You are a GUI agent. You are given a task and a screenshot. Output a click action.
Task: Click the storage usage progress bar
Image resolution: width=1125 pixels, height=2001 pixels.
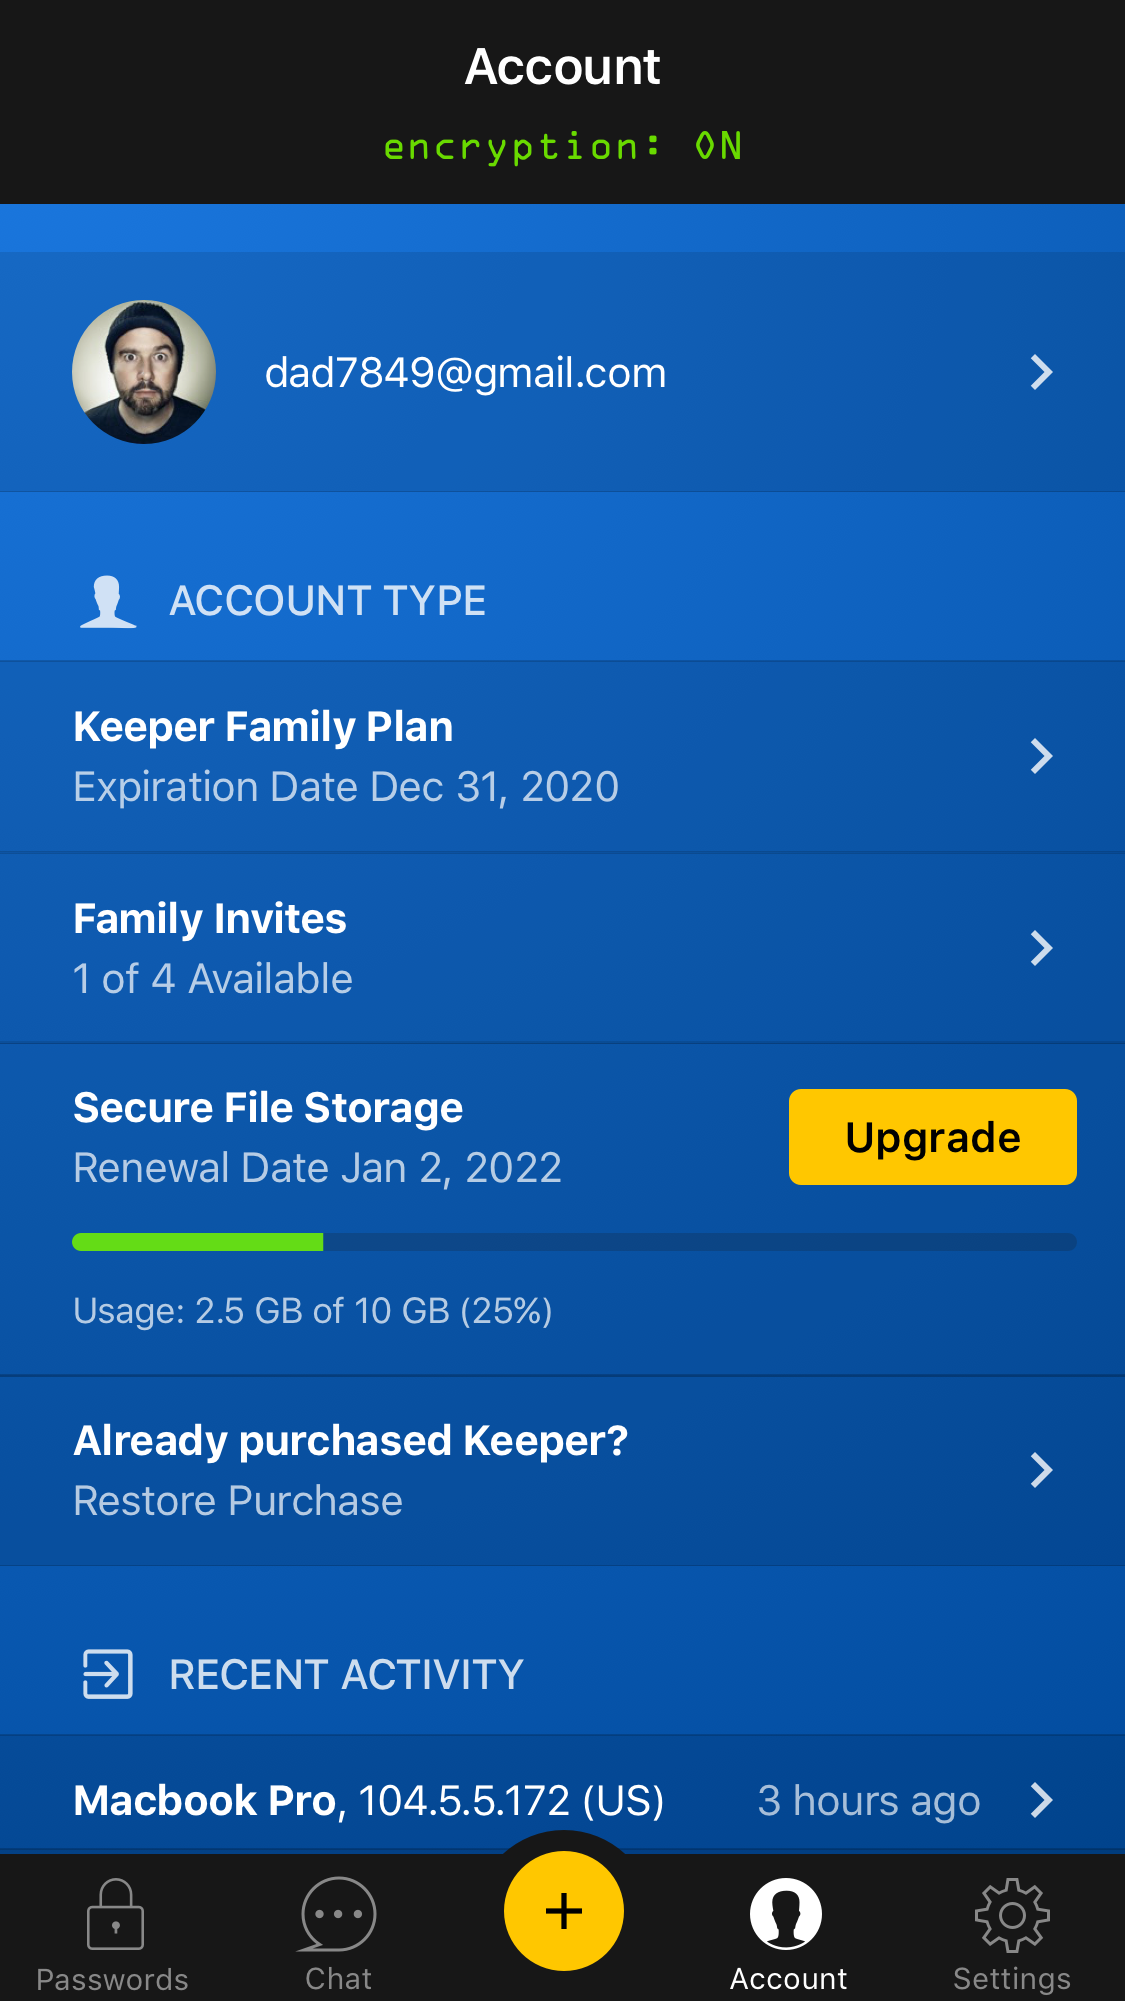[x=574, y=1242]
